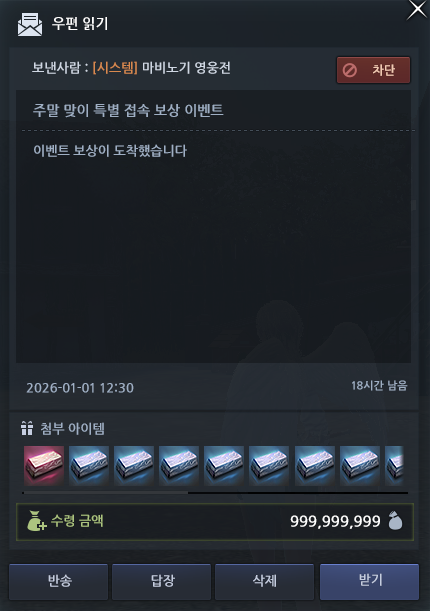Viewport: 430px width, 611px height.
Task: Select the third attached blue item box
Action: click(134, 466)
